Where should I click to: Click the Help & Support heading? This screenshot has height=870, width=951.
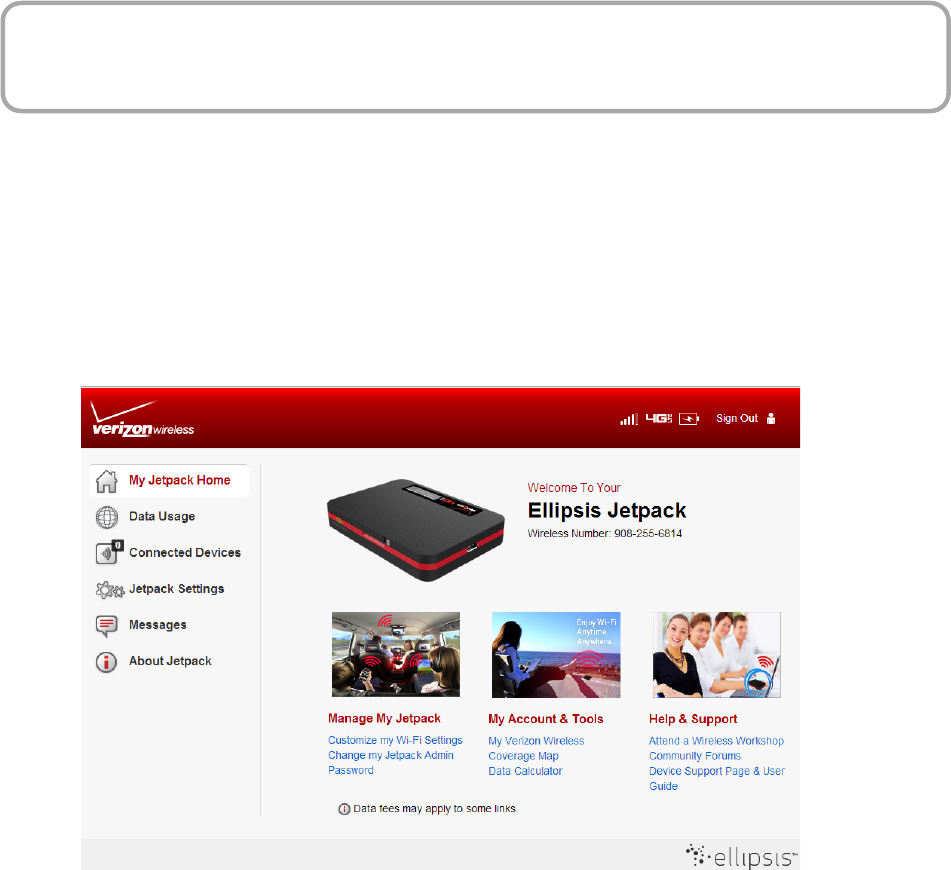[x=693, y=719]
